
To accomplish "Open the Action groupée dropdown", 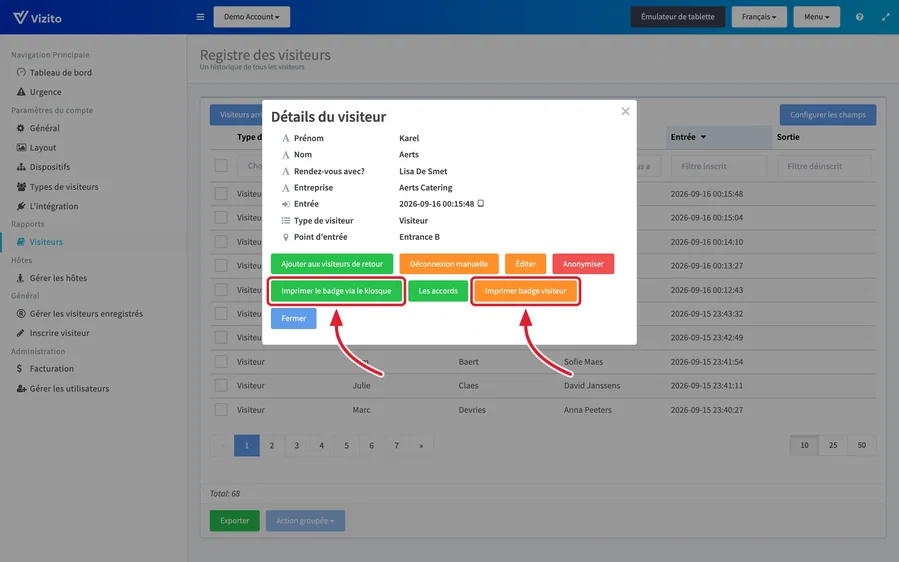I will (x=305, y=521).
